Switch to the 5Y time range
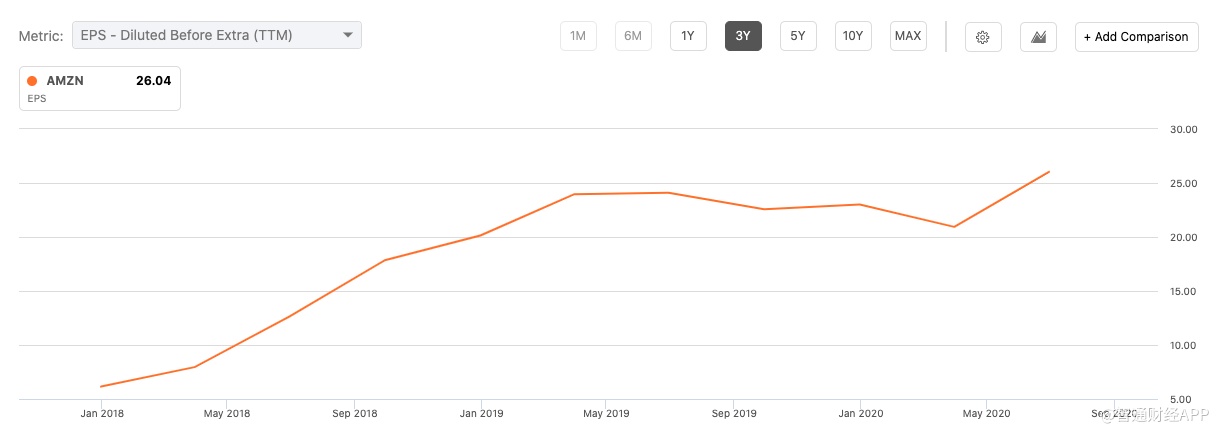Viewport: 1219px width, 434px height. coord(798,36)
